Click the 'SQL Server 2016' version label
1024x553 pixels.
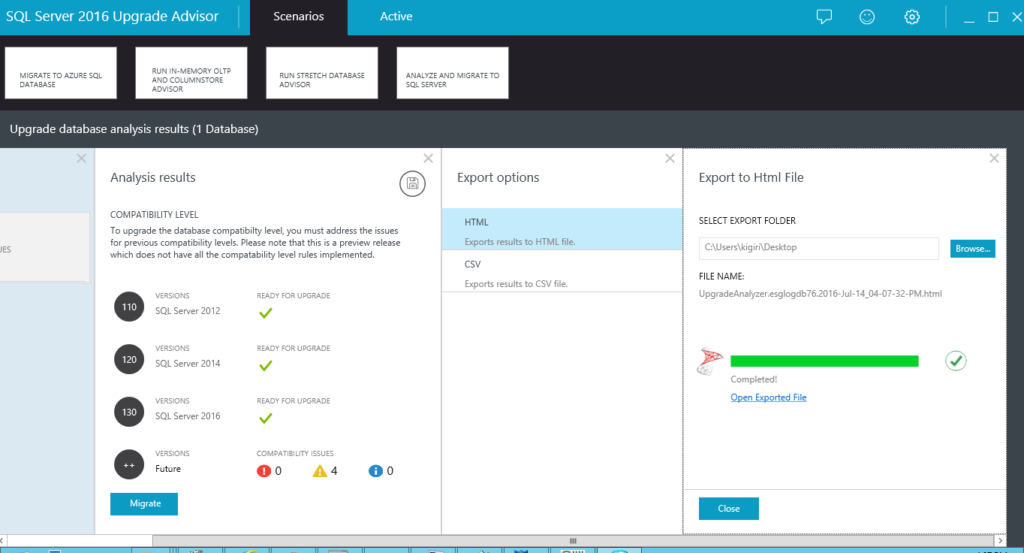click(187, 416)
